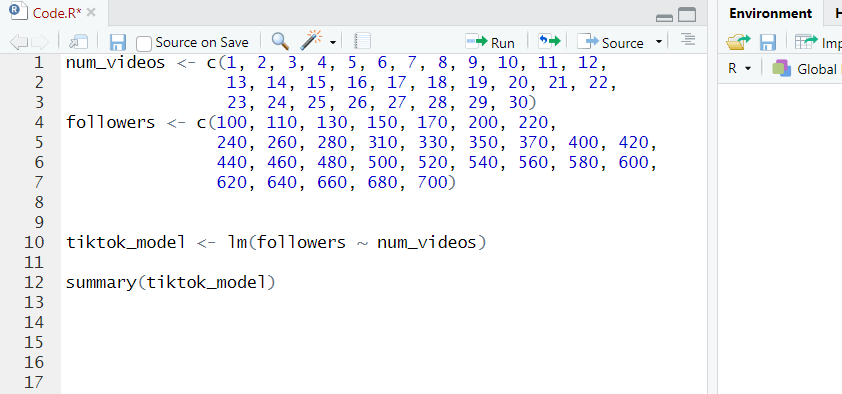The width and height of the screenshot is (842, 394).
Task: Switch to the Environment tab
Action: [771, 13]
